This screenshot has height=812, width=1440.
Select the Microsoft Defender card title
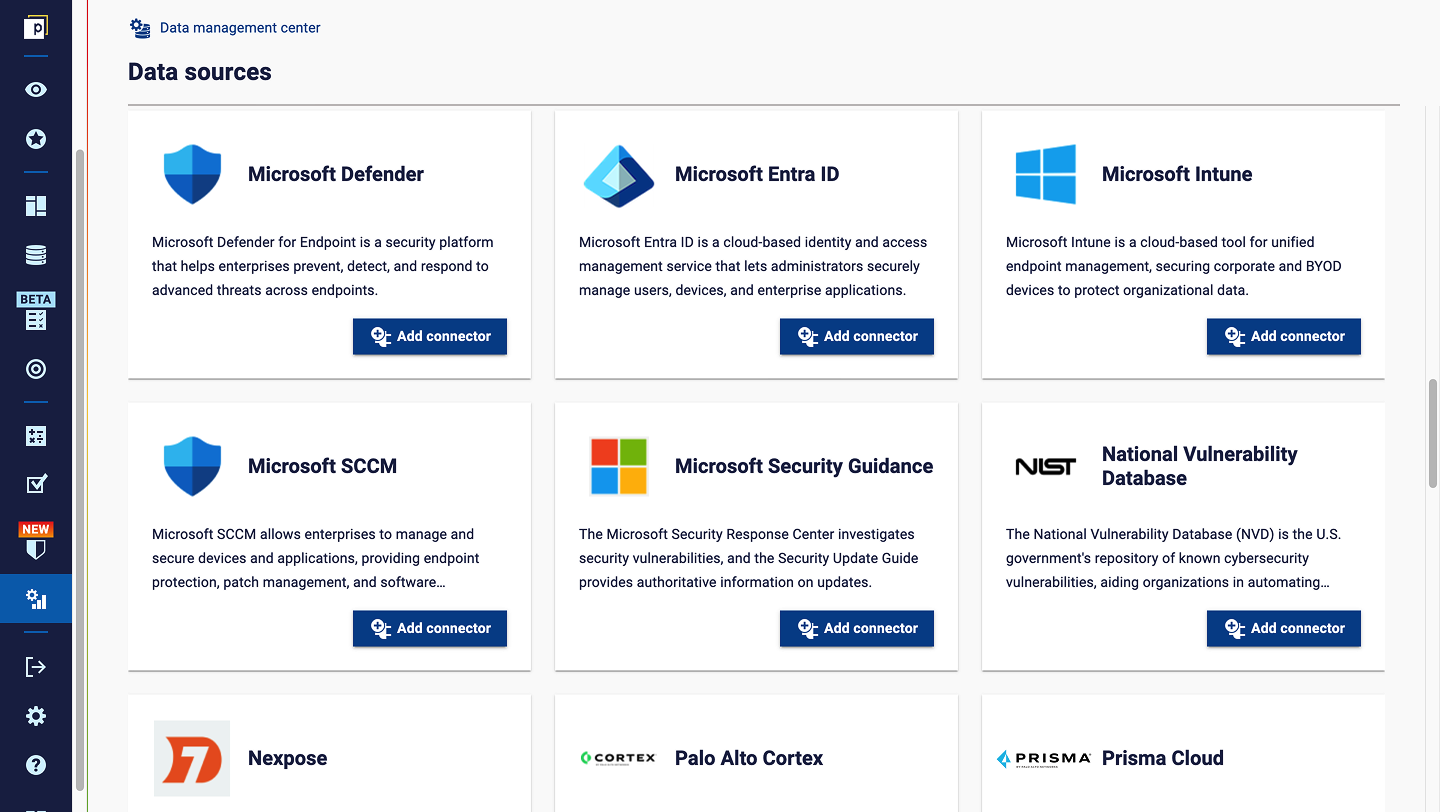coord(336,174)
